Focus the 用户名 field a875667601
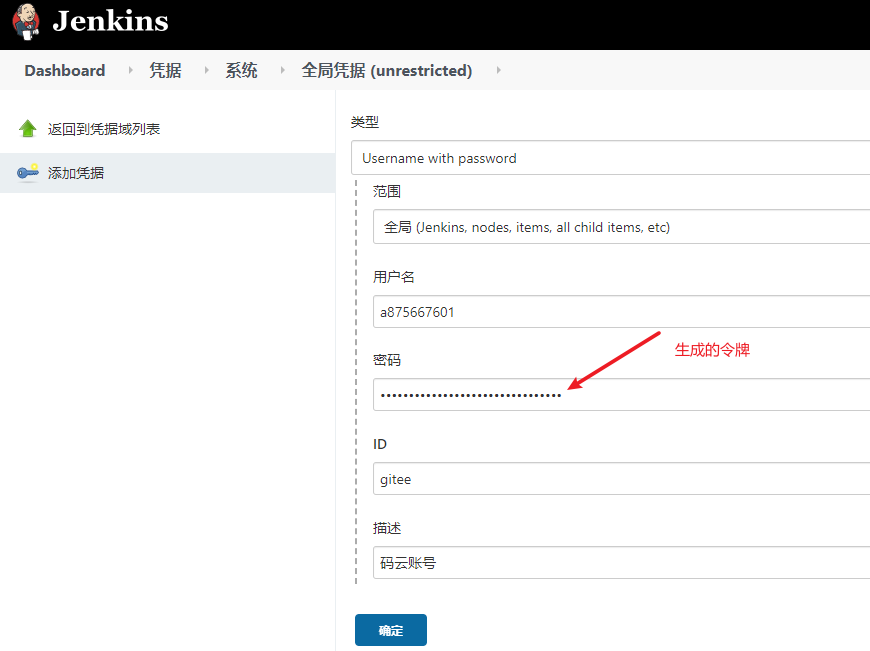The width and height of the screenshot is (870, 651). tap(621, 312)
